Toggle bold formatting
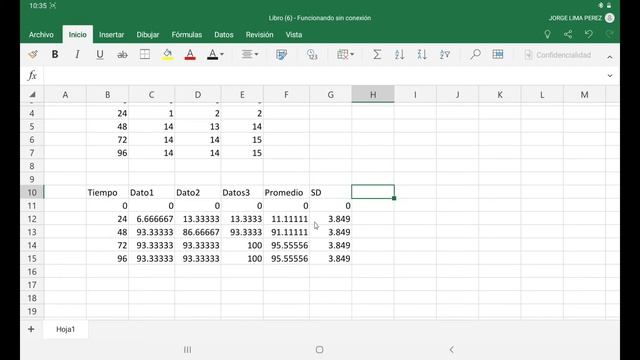 55,54
